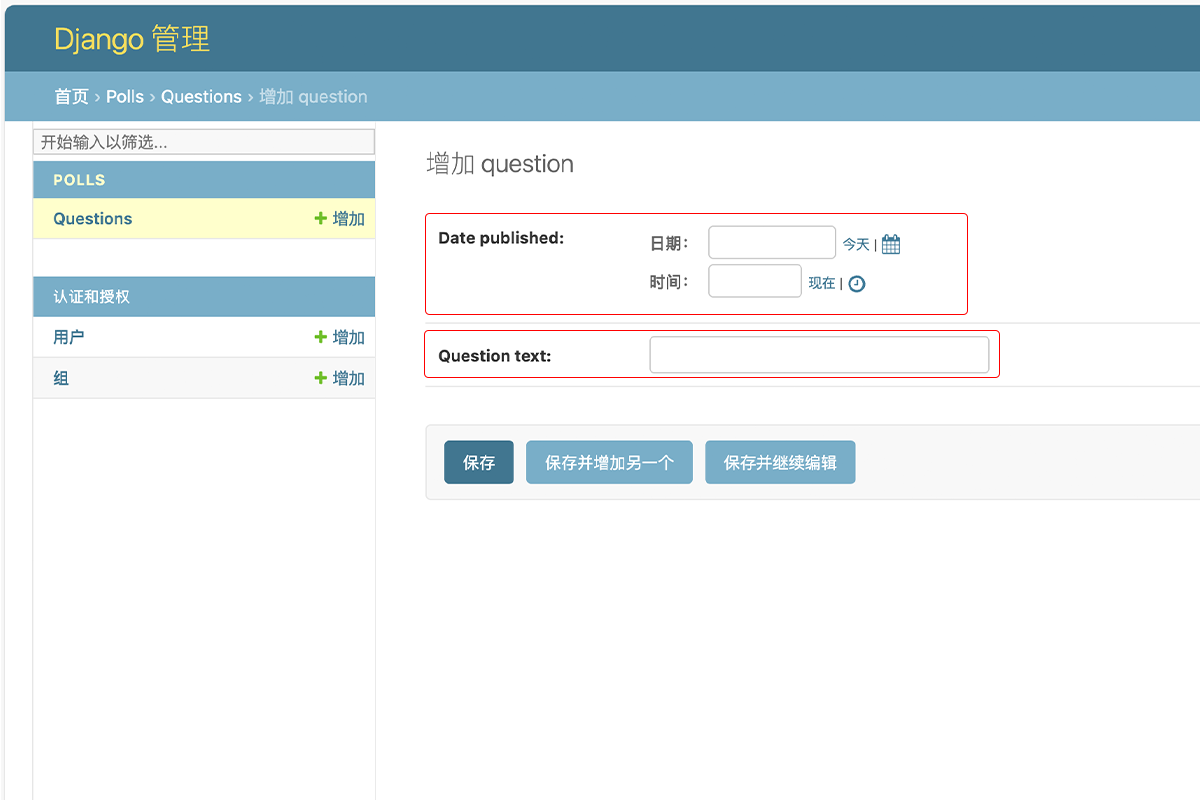Focus the sidebar filter box 开始输入以筛选
This screenshot has height=800, width=1200.
pyautogui.click(x=204, y=142)
